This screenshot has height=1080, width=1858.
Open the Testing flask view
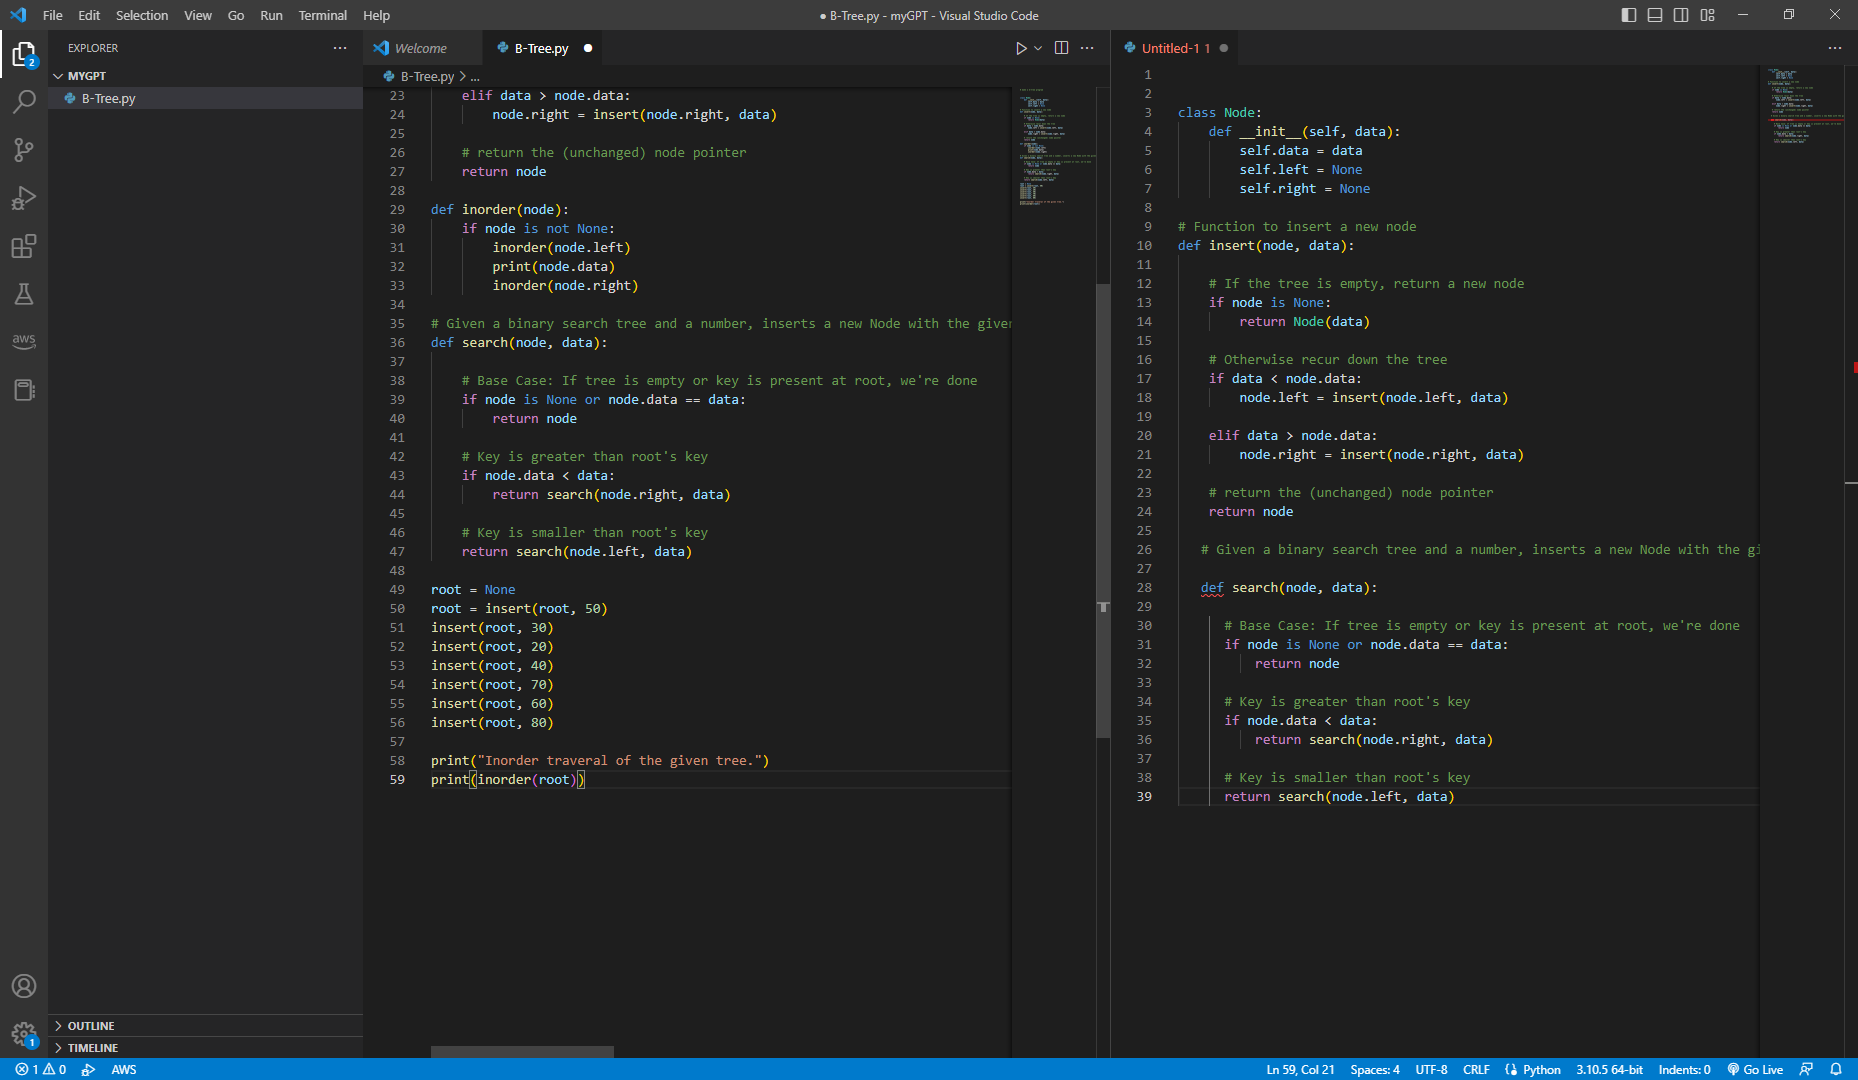[x=24, y=294]
